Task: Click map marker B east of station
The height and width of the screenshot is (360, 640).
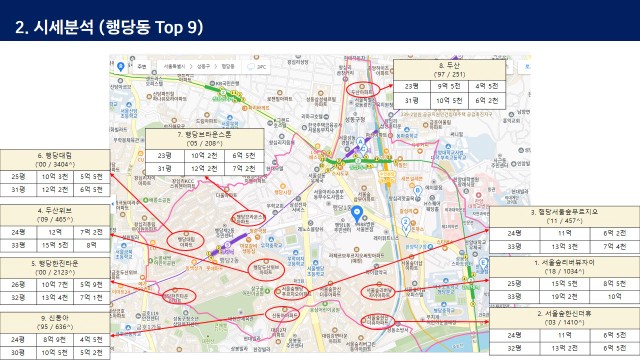Action: tap(417, 190)
